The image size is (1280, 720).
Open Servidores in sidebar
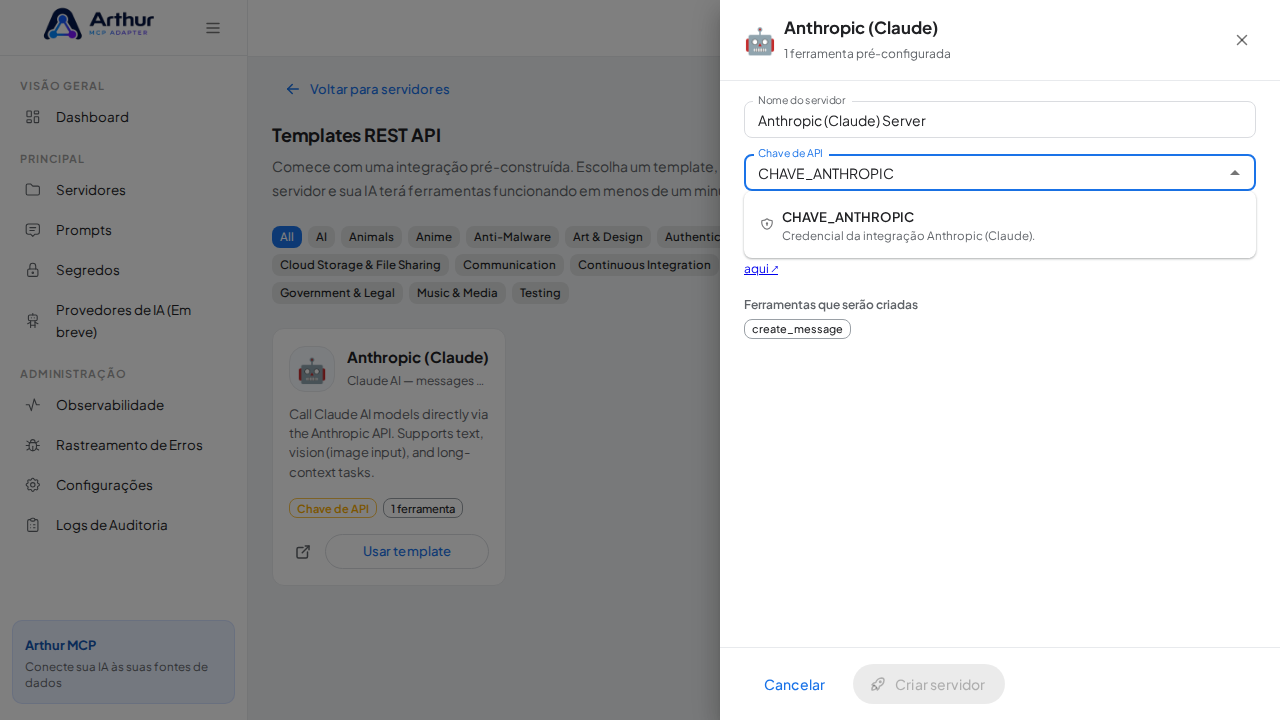[x=91, y=190]
